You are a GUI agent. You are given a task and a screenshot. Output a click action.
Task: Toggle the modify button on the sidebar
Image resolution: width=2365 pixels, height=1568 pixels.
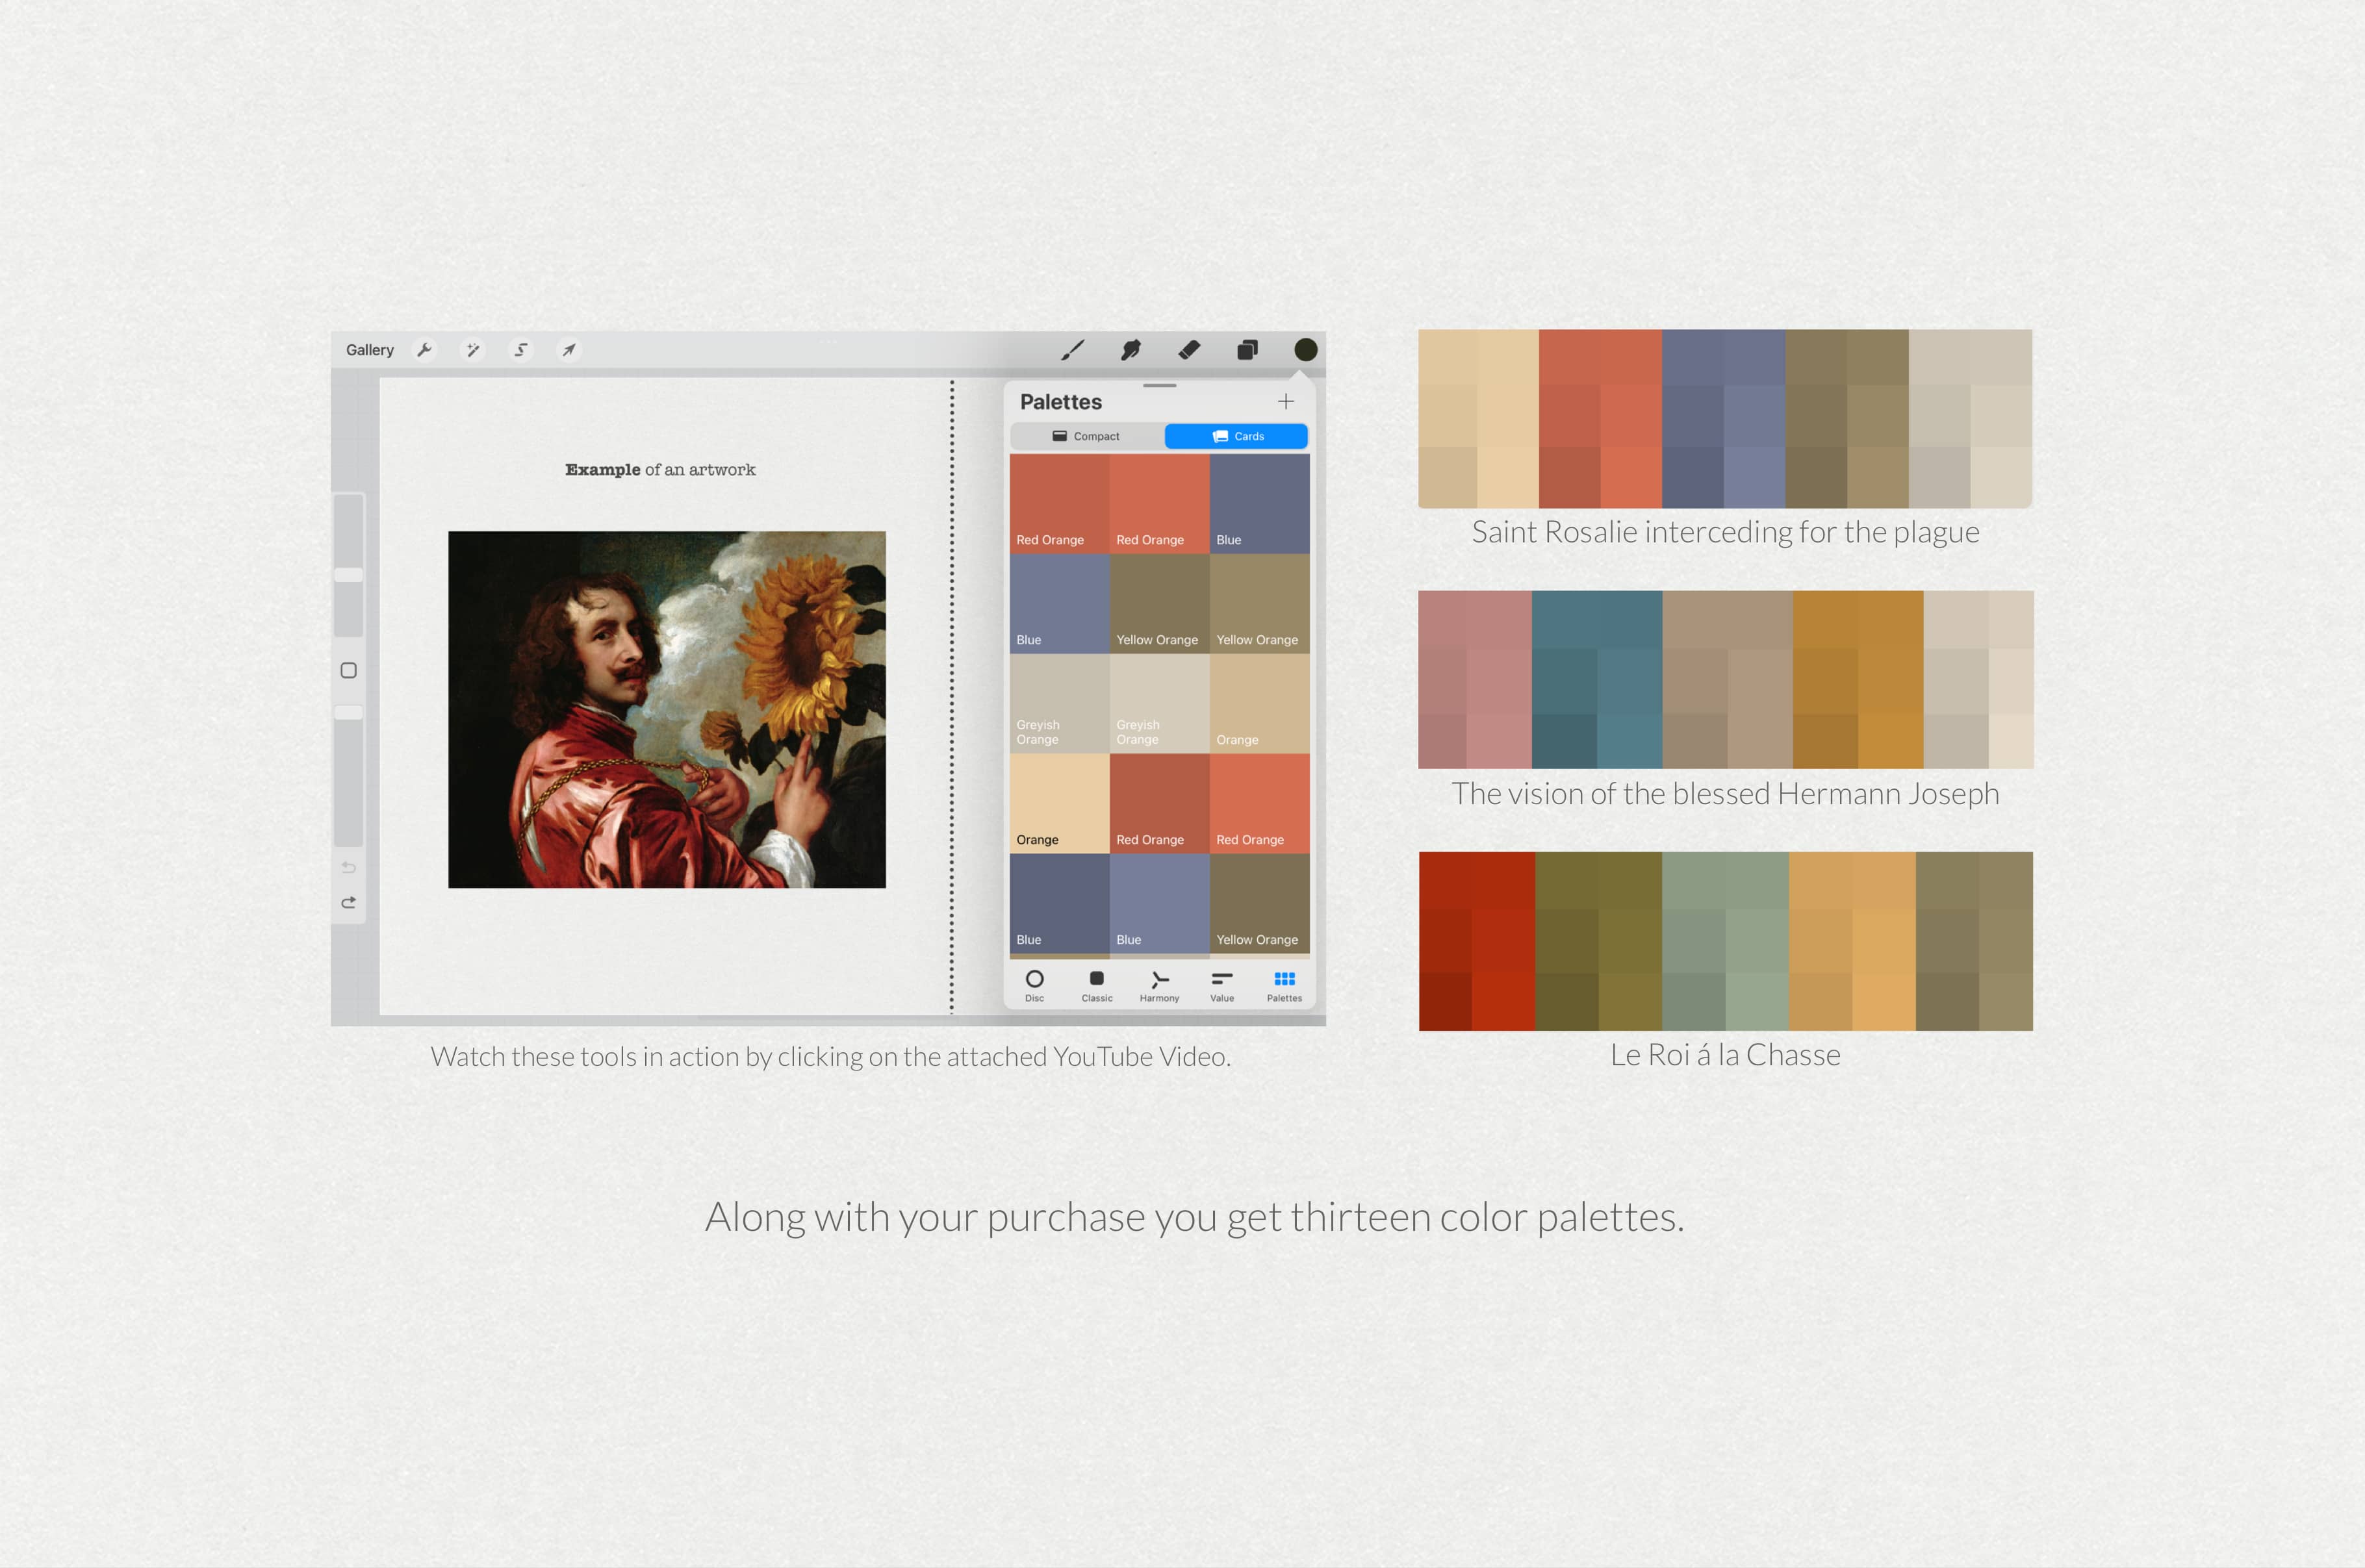(349, 670)
